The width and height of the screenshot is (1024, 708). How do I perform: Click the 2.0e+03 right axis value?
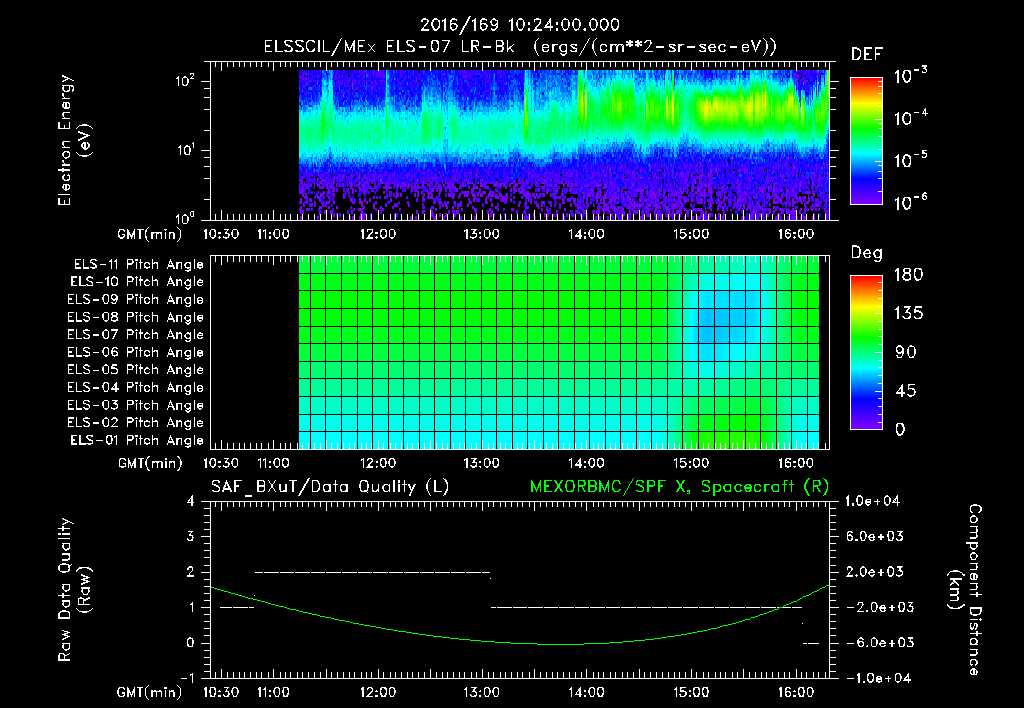874,572
